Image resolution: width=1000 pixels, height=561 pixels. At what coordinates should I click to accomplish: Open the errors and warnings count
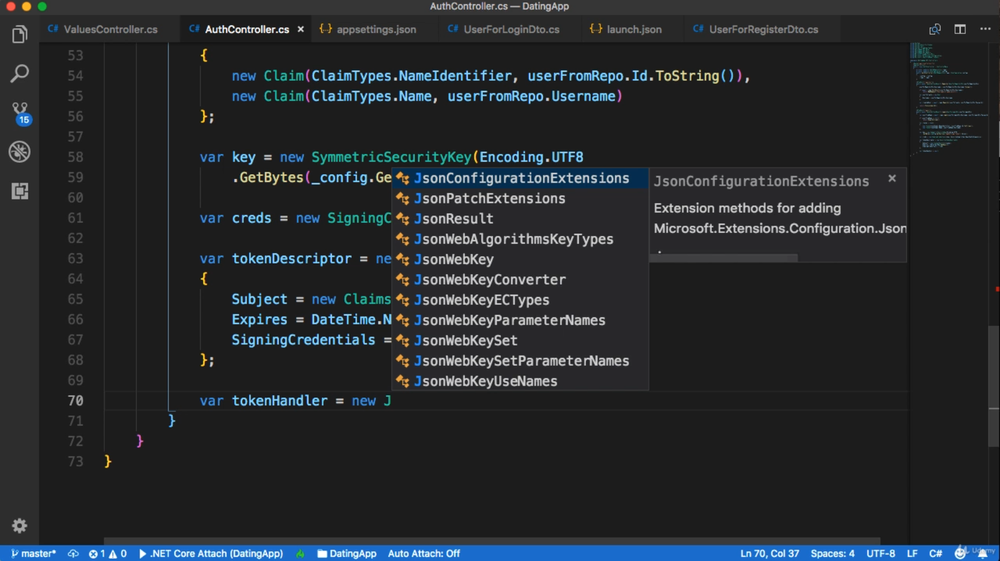coord(107,553)
